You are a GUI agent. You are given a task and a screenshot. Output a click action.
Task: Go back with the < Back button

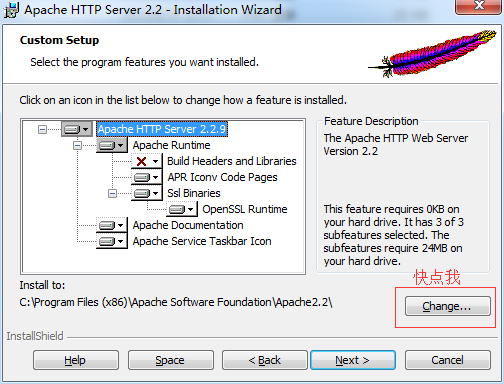[x=265, y=360]
